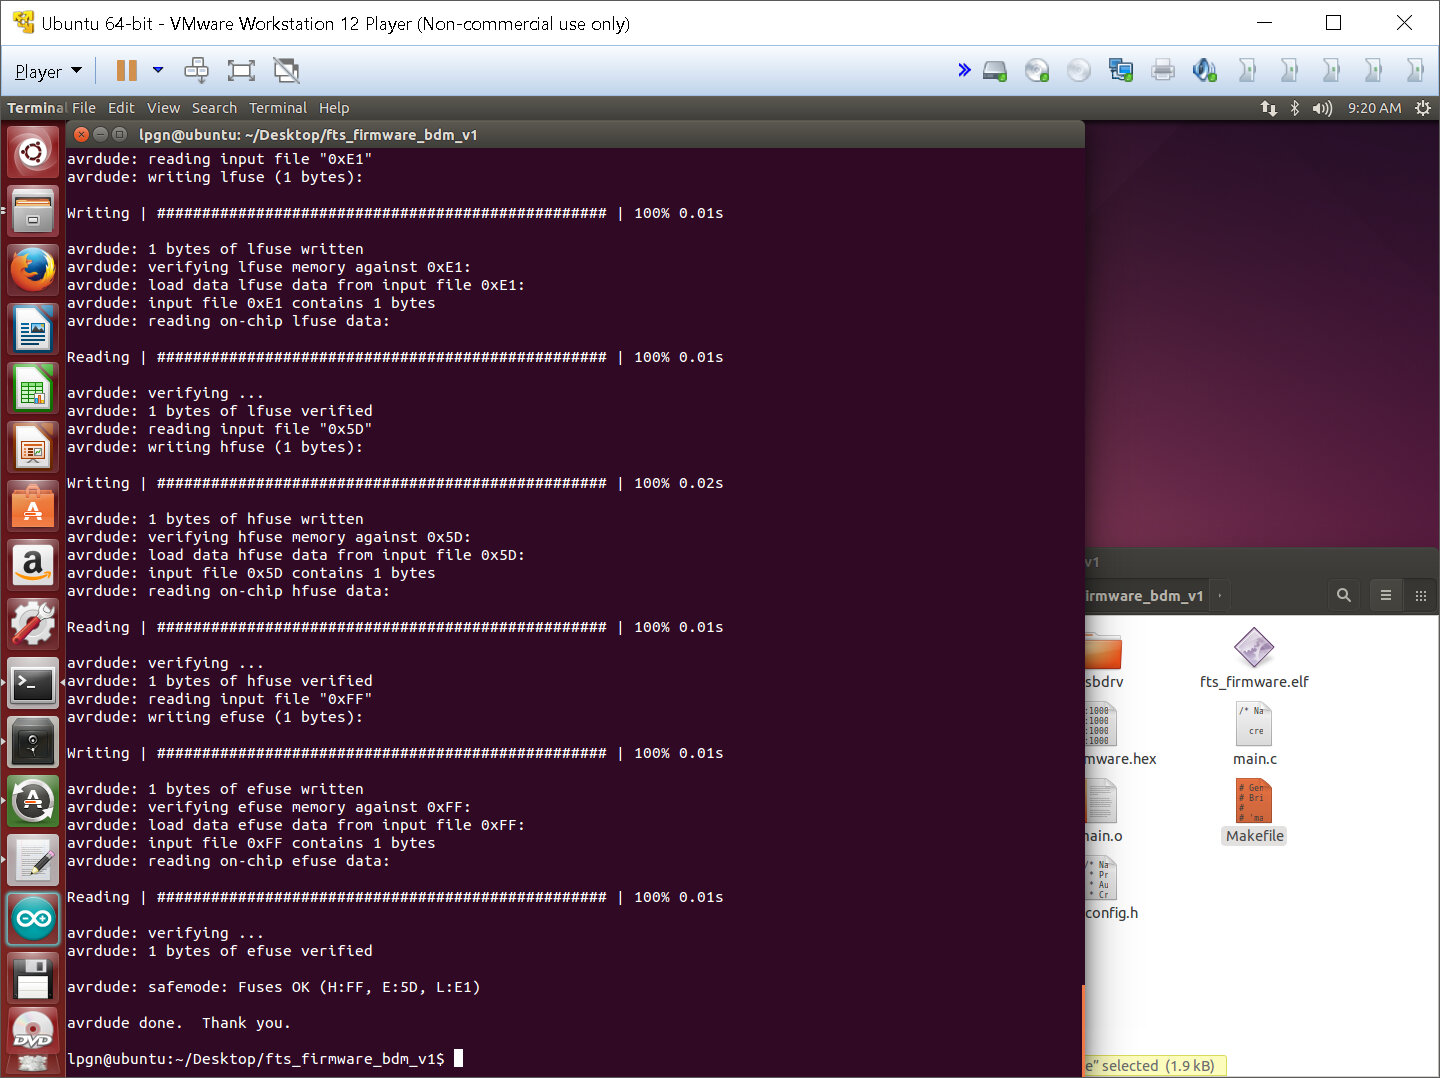Viewport: 1440px width, 1078px height.
Task: Click the VMware pause virtual machine button
Action: pos(126,70)
